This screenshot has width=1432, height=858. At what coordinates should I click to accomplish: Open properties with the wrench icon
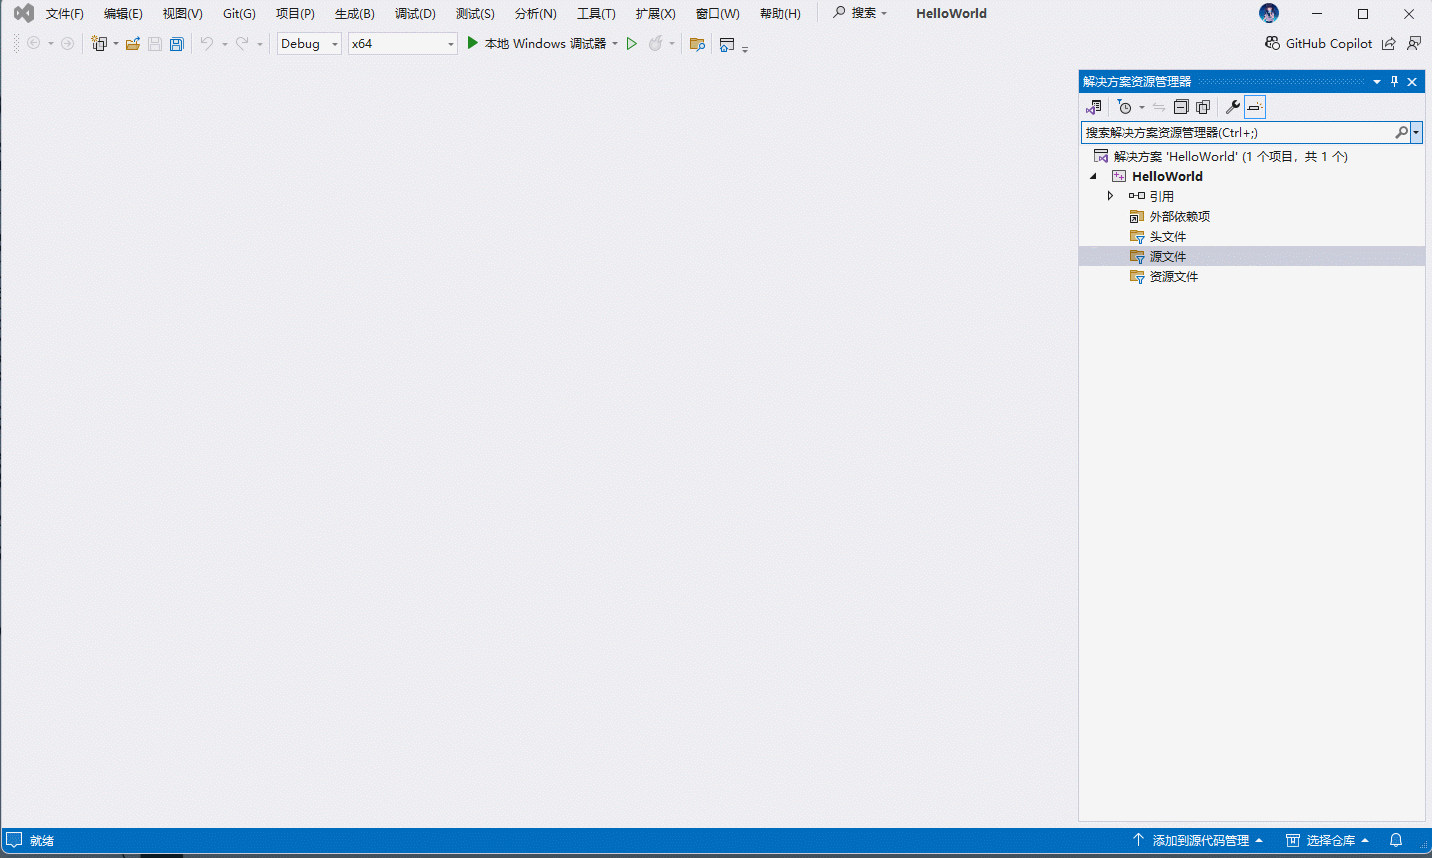coord(1233,107)
